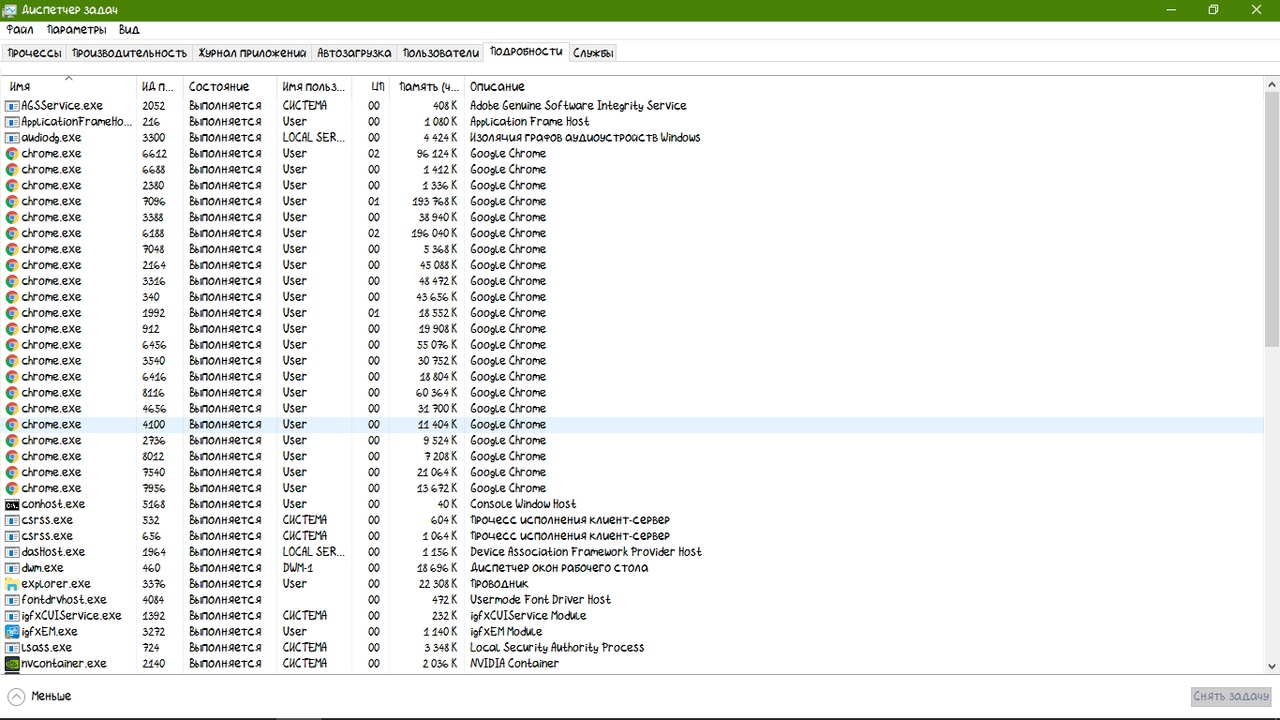Viewport: 1280px width, 720px height.
Task: Click description 'Device Association Framework Provider Host'
Action: pyautogui.click(x=586, y=552)
